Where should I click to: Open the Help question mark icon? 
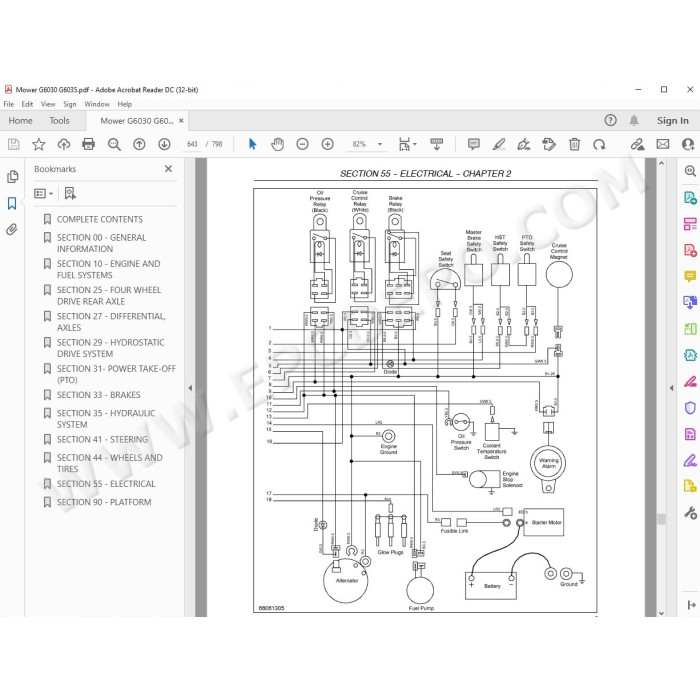click(610, 121)
